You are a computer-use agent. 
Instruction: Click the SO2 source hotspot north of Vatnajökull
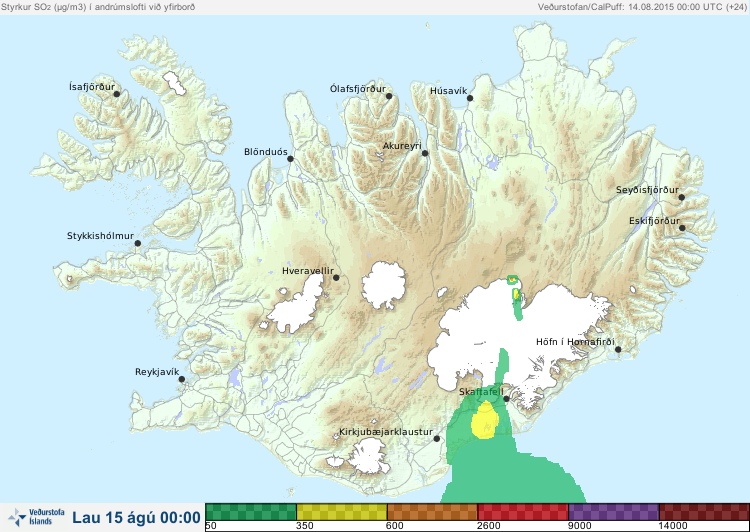pyautogui.click(x=513, y=279)
